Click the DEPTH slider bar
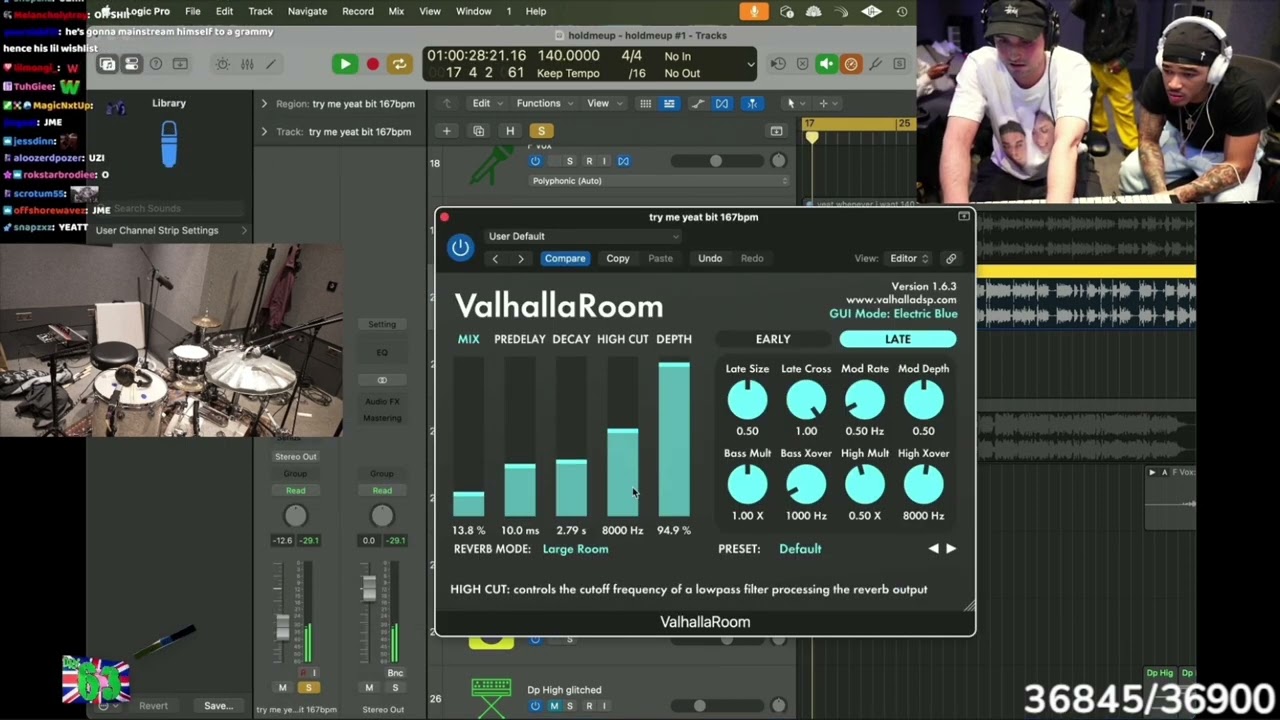 point(674,438)
